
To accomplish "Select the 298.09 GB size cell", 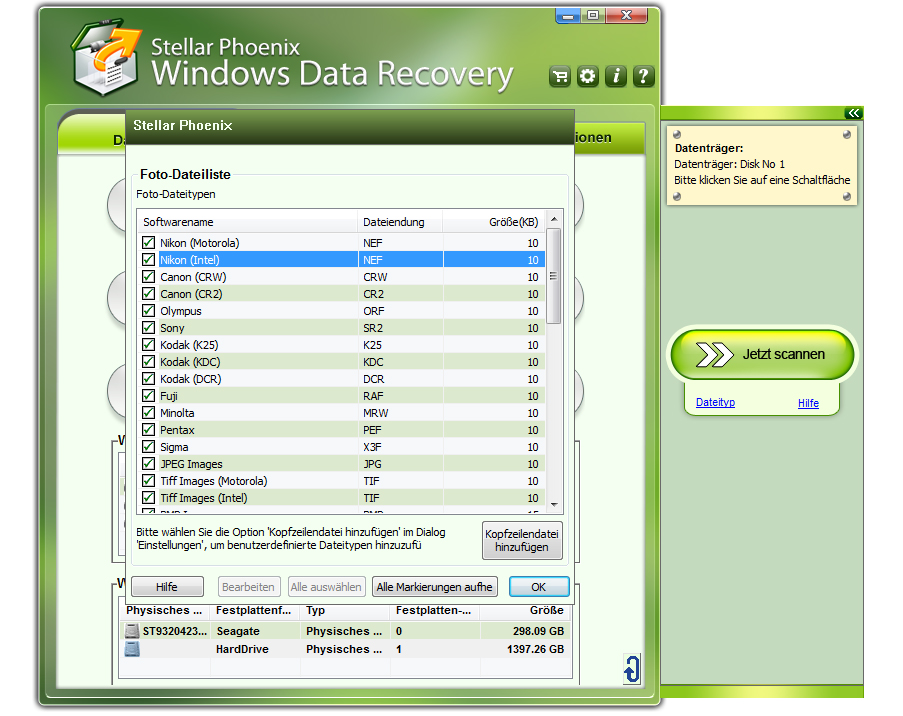I will (538, 631).
